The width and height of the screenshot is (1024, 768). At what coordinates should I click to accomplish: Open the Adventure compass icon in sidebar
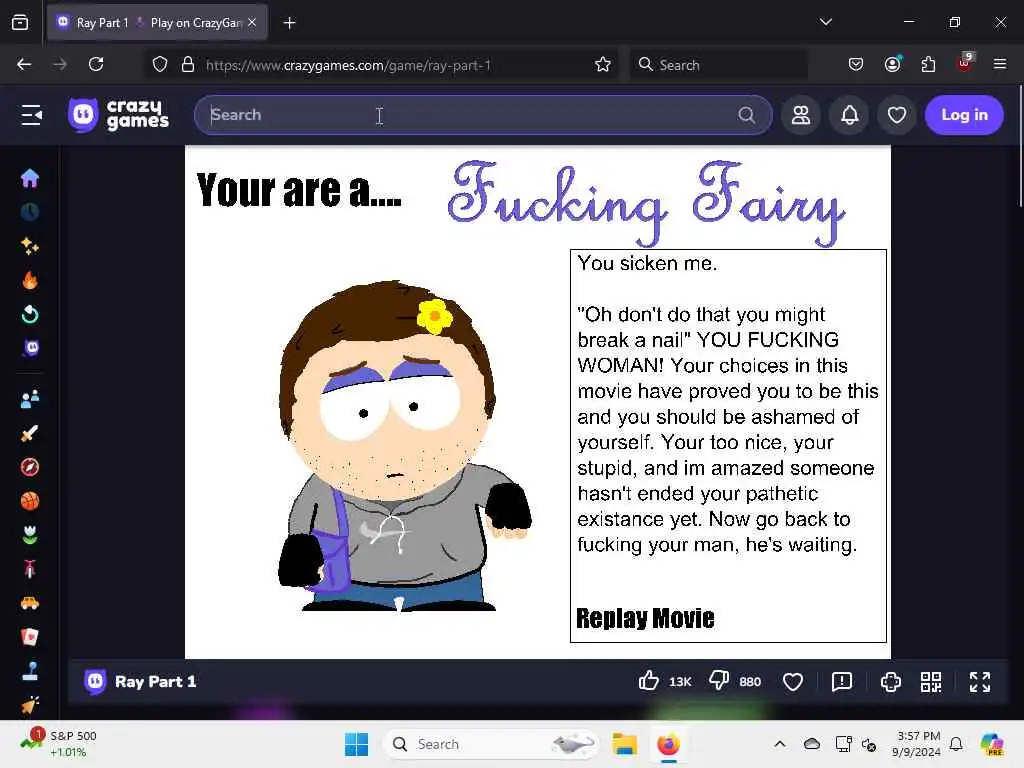(x=30, y=467)
